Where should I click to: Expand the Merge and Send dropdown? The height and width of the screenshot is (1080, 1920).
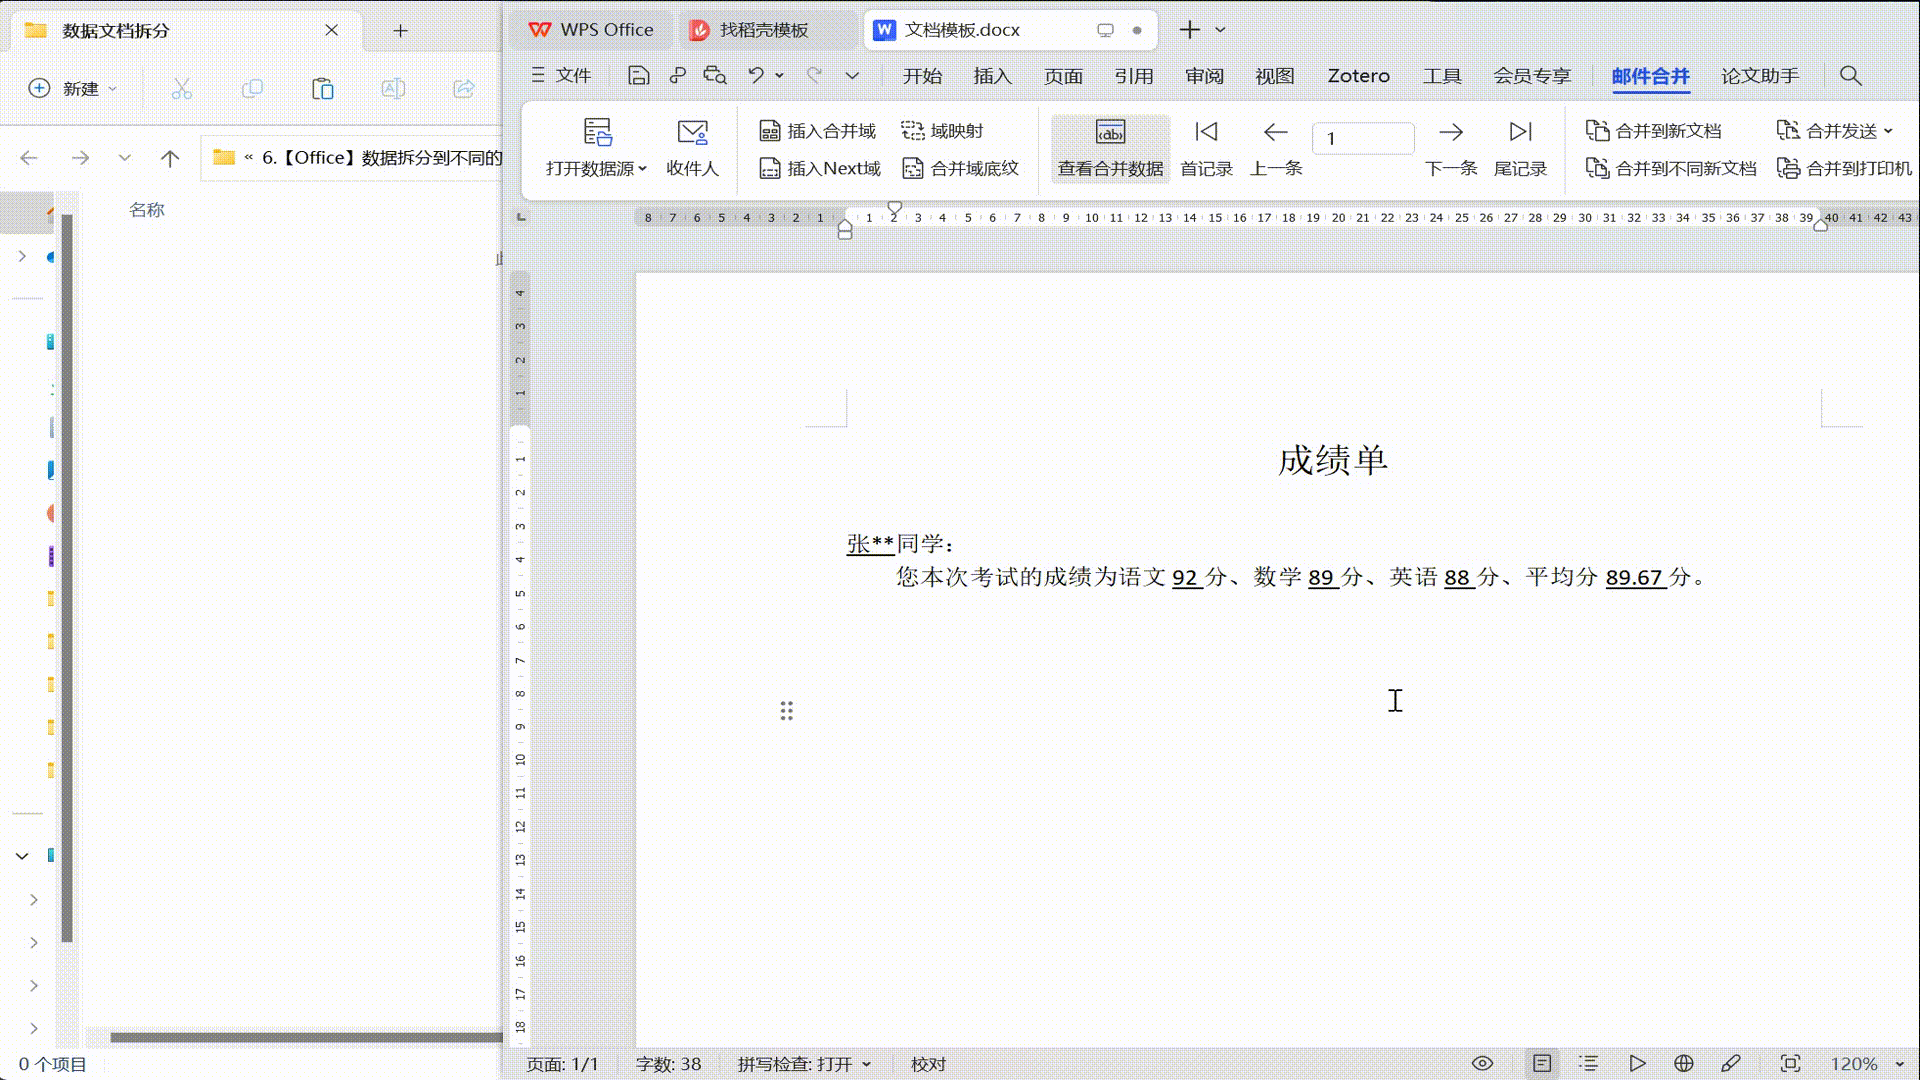(1888, 131)
